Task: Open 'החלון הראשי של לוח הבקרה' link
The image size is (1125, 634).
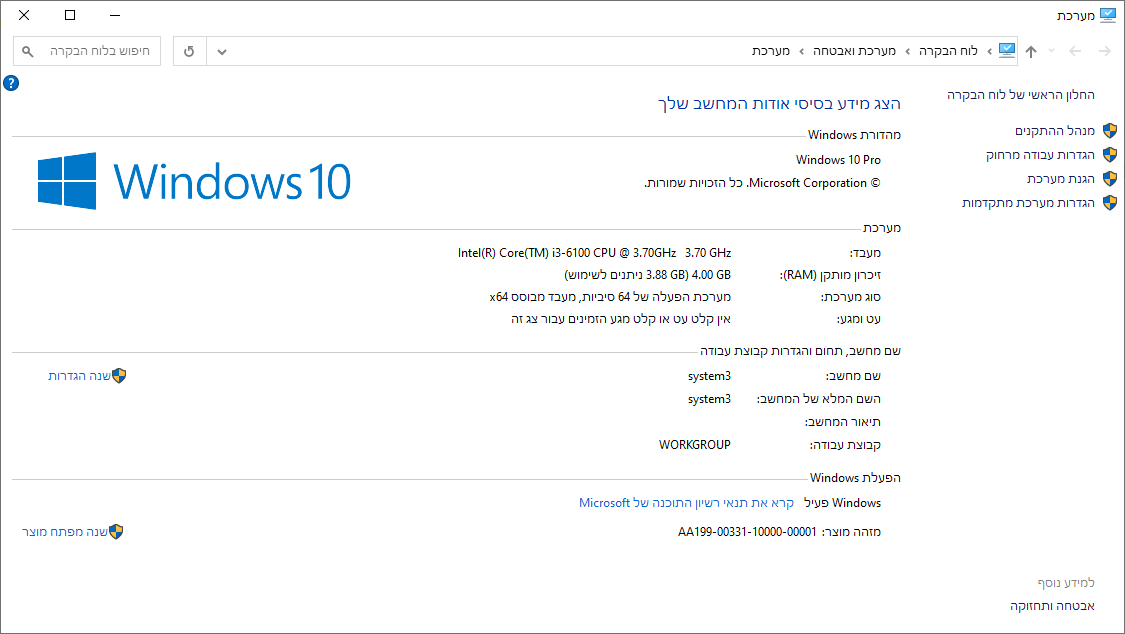Action: [1021, 95]
